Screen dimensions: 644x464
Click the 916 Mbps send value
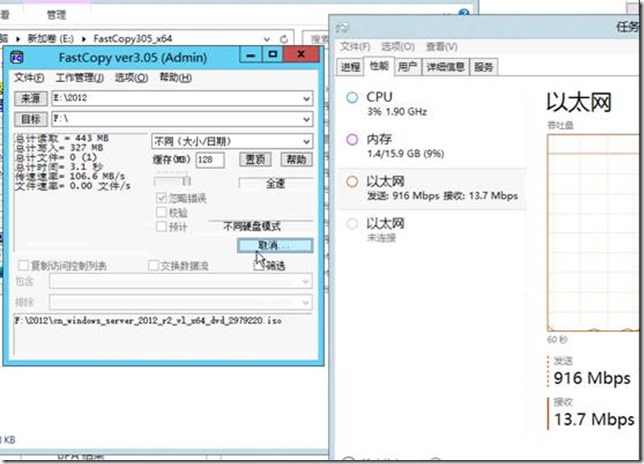(x=592, y=379)
